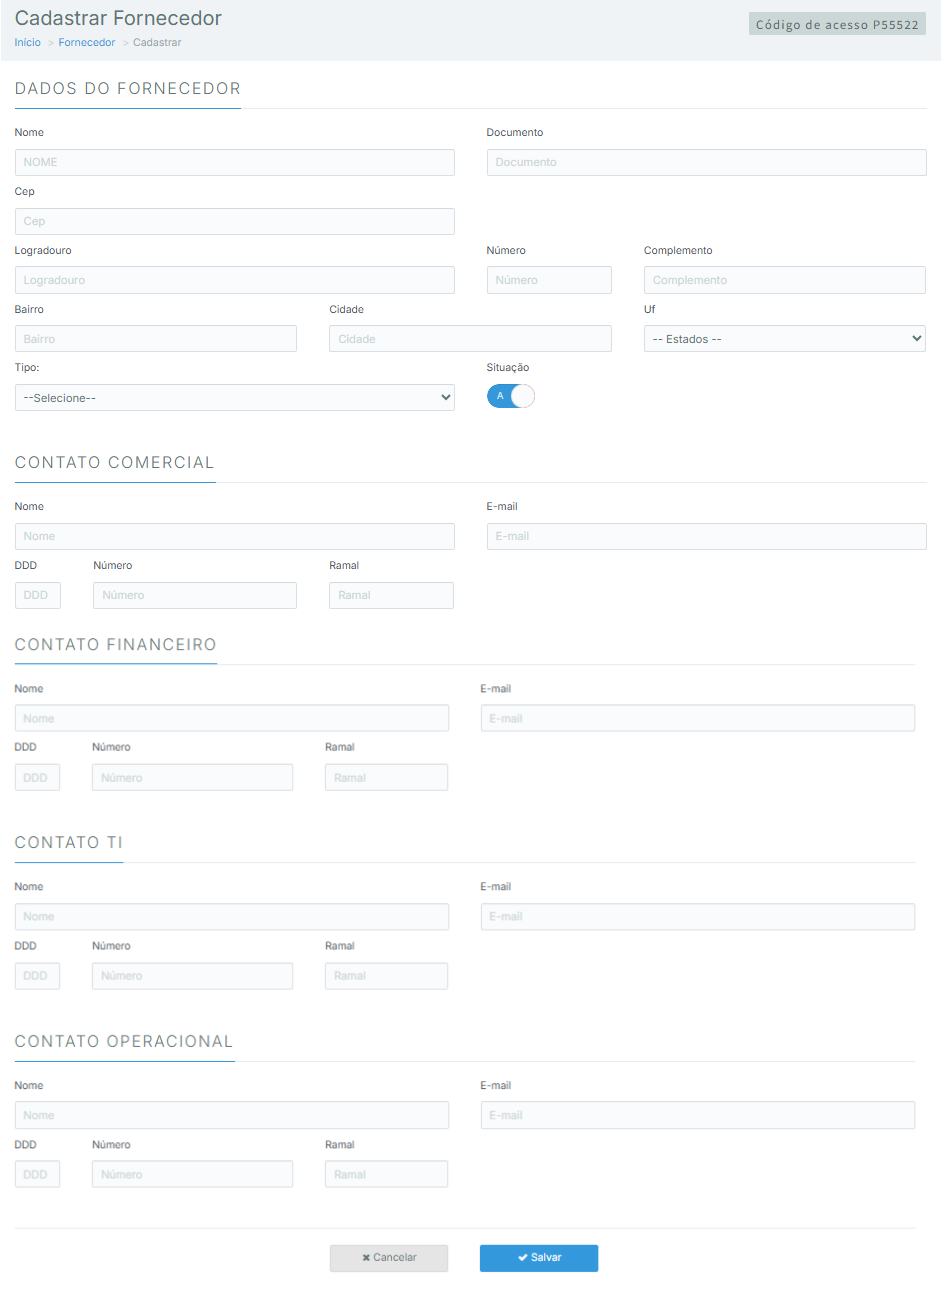Select the Cep input field

235,221
